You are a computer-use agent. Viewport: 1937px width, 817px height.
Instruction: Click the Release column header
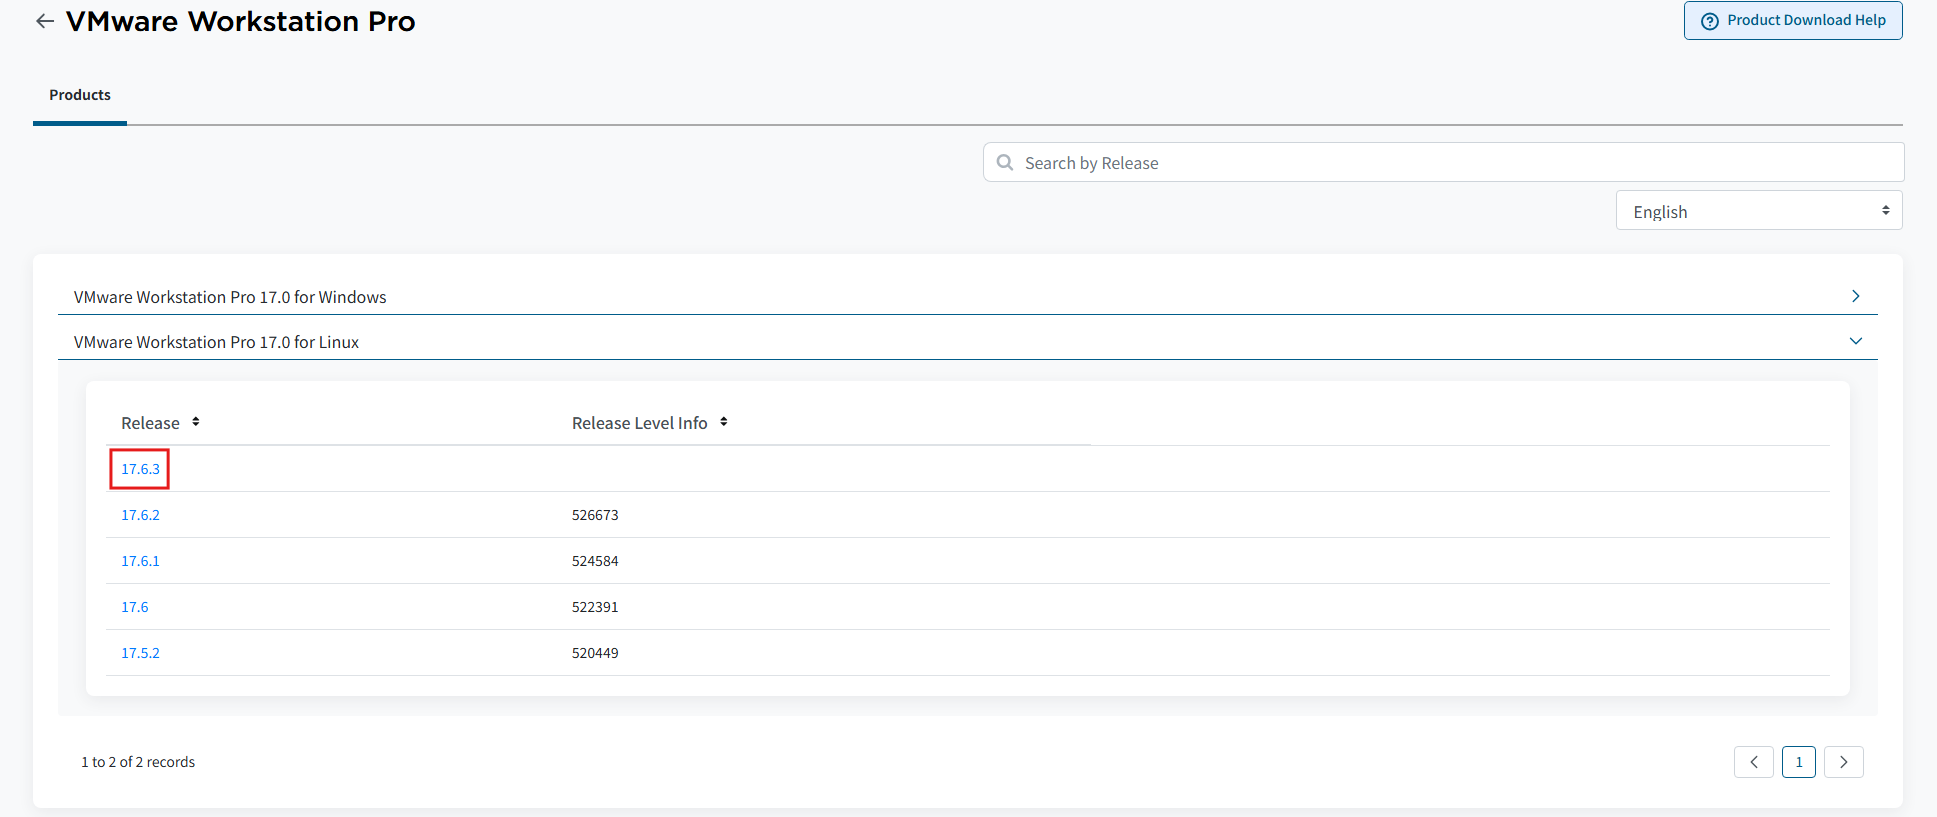coord(151,423)
